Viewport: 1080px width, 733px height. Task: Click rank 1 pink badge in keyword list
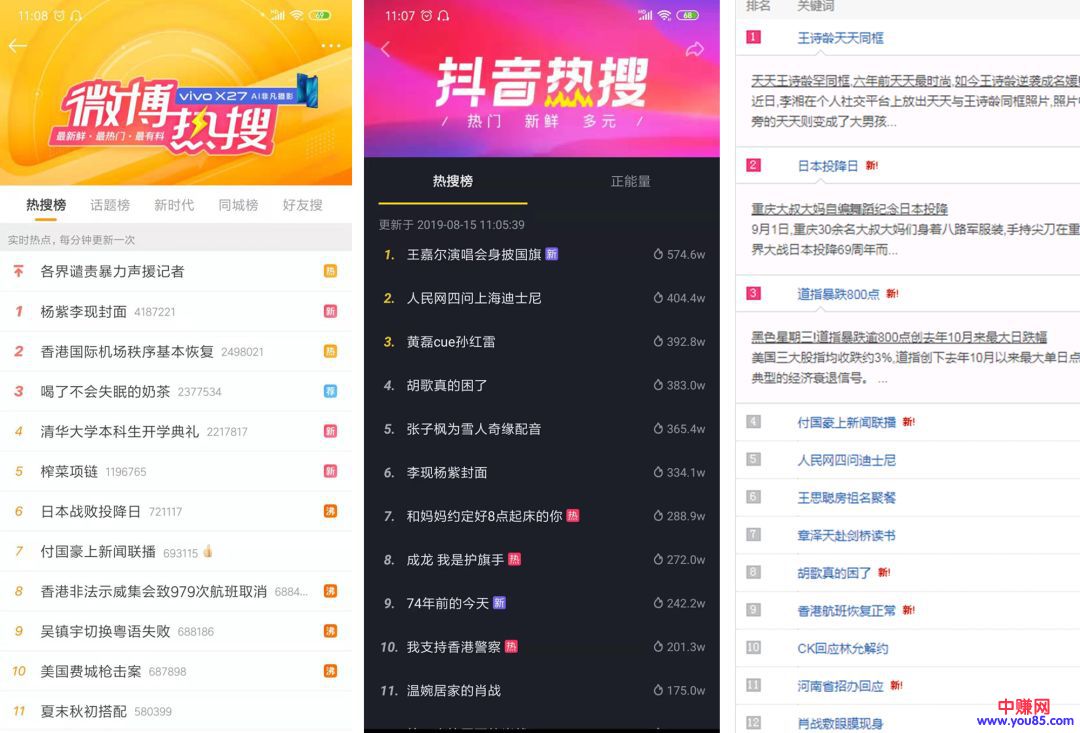click(x=753, y=37)
